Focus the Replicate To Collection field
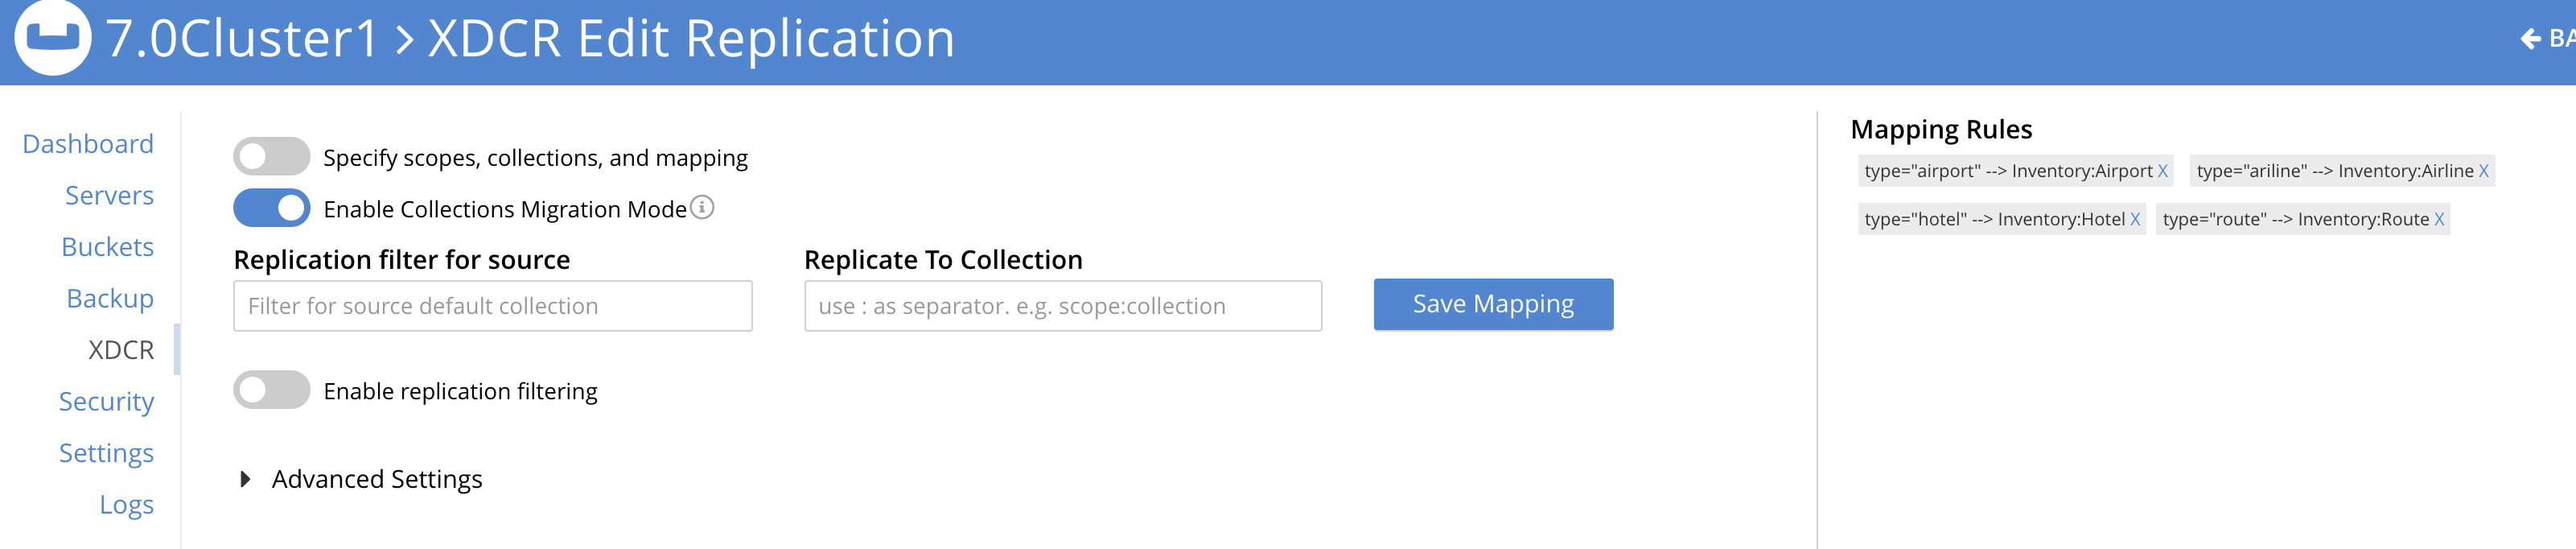Viewport: 2576px width, 549px height. pos(1063,306)
